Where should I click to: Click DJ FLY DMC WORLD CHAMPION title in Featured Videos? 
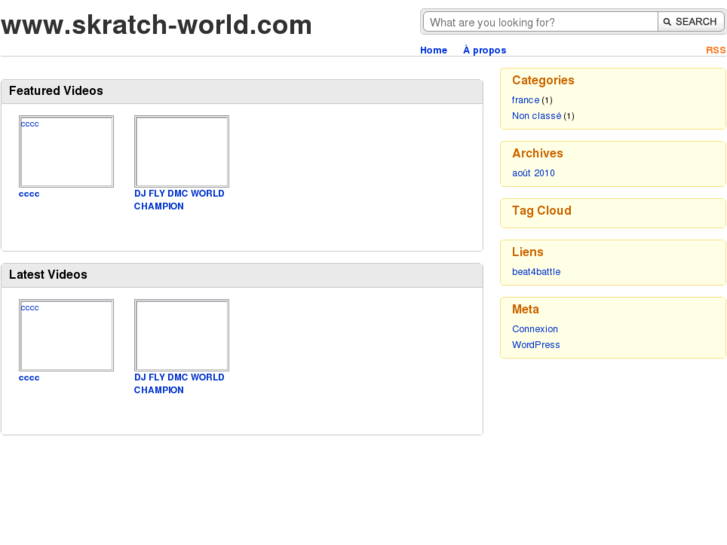point(179,200)
